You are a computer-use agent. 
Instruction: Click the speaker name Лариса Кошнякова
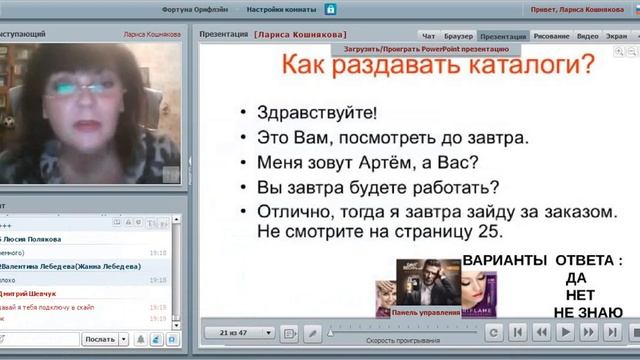coord(152,35)
